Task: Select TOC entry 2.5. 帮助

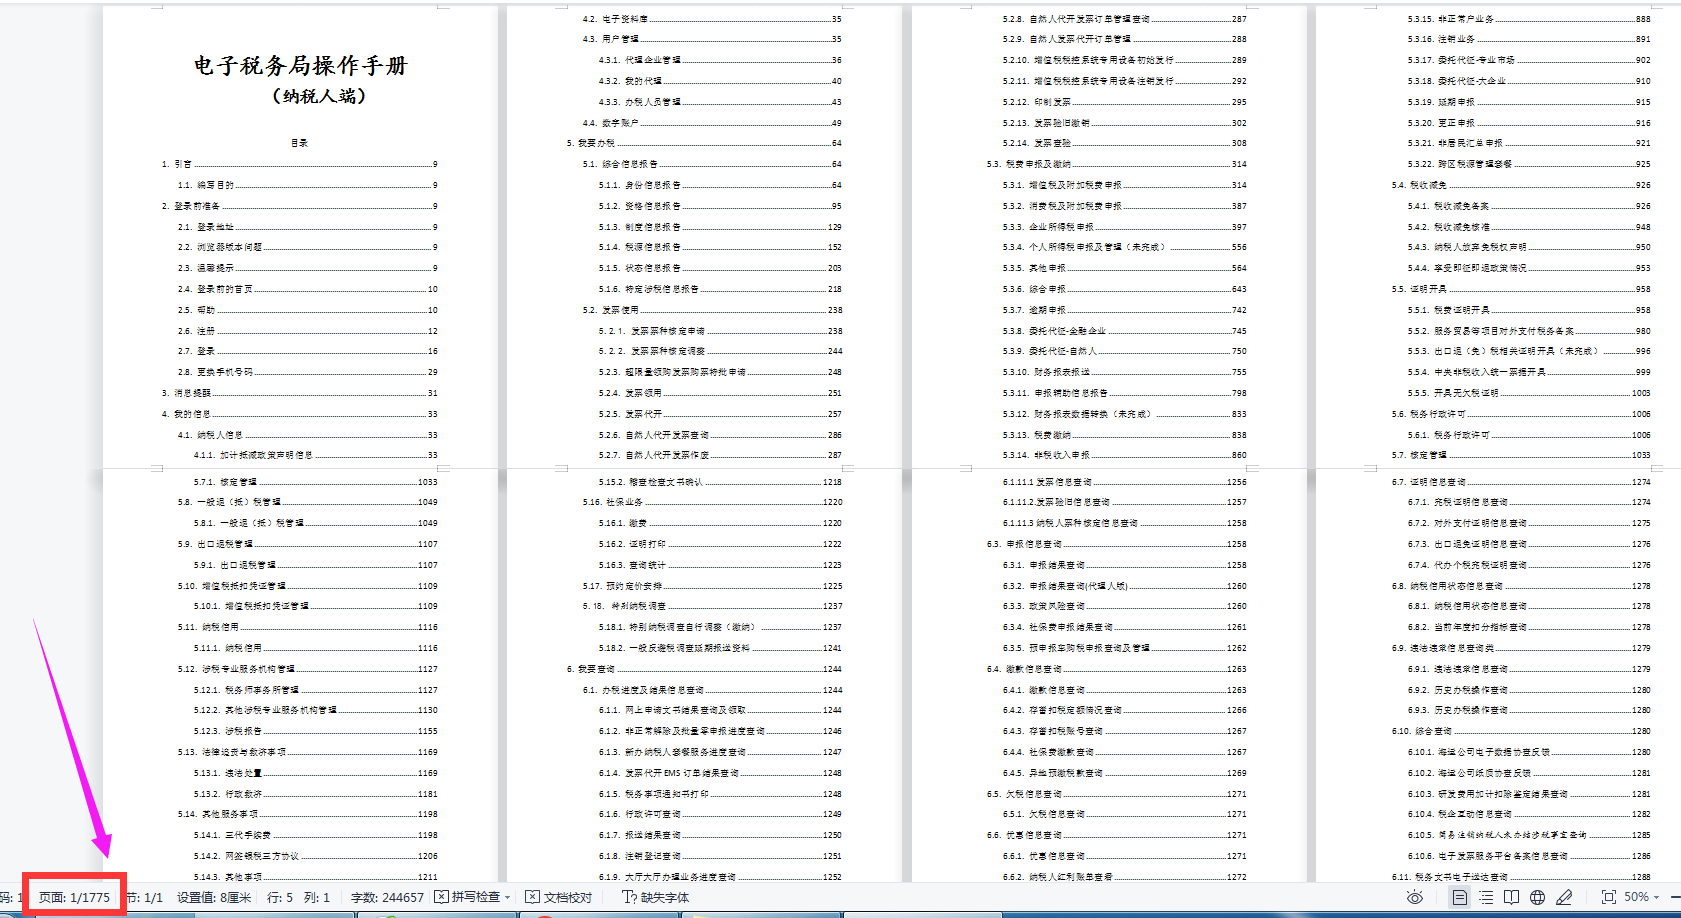Action: coord(307,310)
